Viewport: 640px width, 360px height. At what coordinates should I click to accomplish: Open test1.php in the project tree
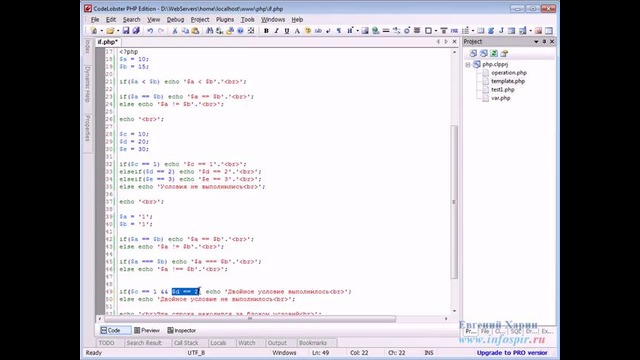coord(503,90)
